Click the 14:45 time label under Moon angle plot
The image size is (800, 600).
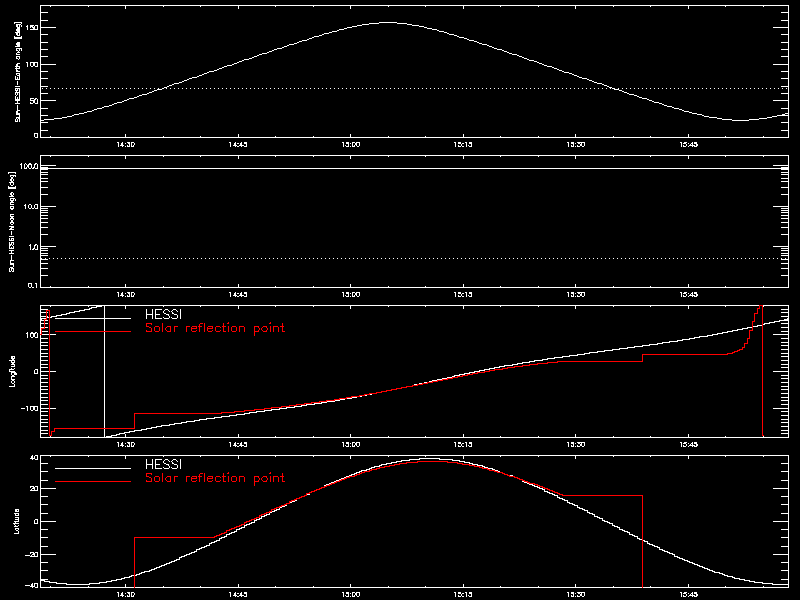238,295
